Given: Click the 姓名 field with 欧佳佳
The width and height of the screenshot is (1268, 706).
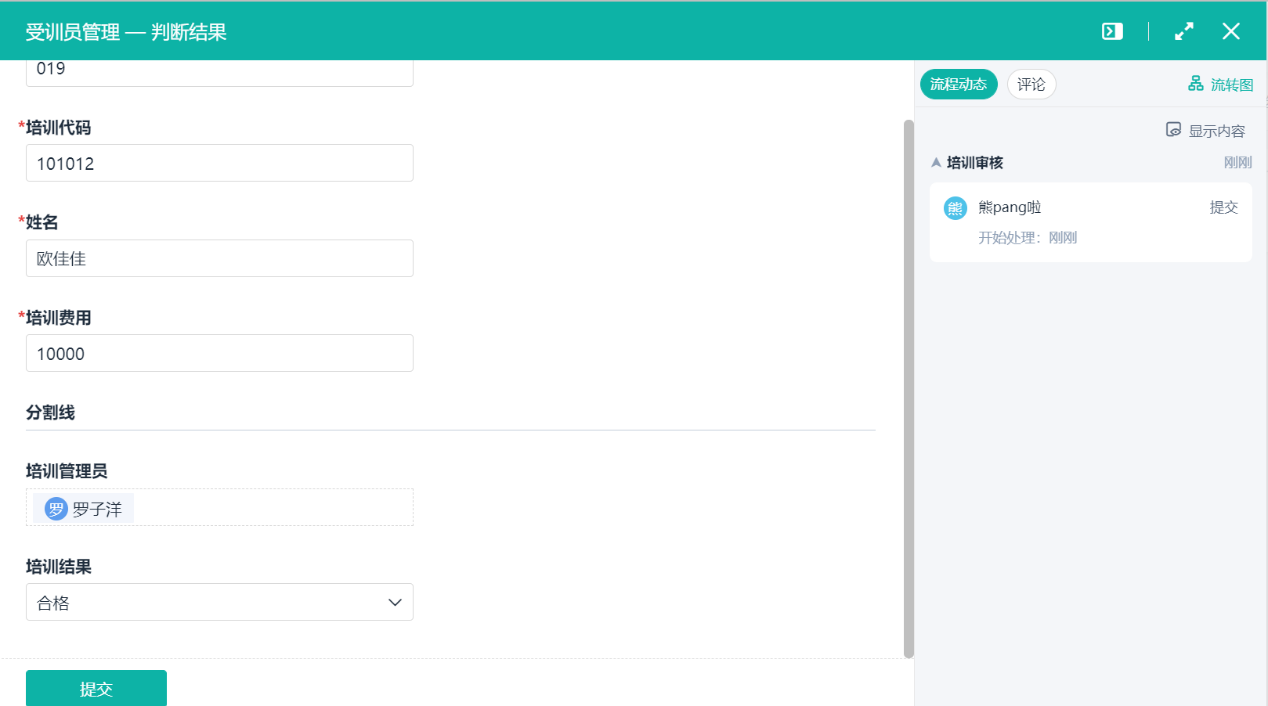Looking at the screenshot, I should pyautogui.click(x=219, y=258).
